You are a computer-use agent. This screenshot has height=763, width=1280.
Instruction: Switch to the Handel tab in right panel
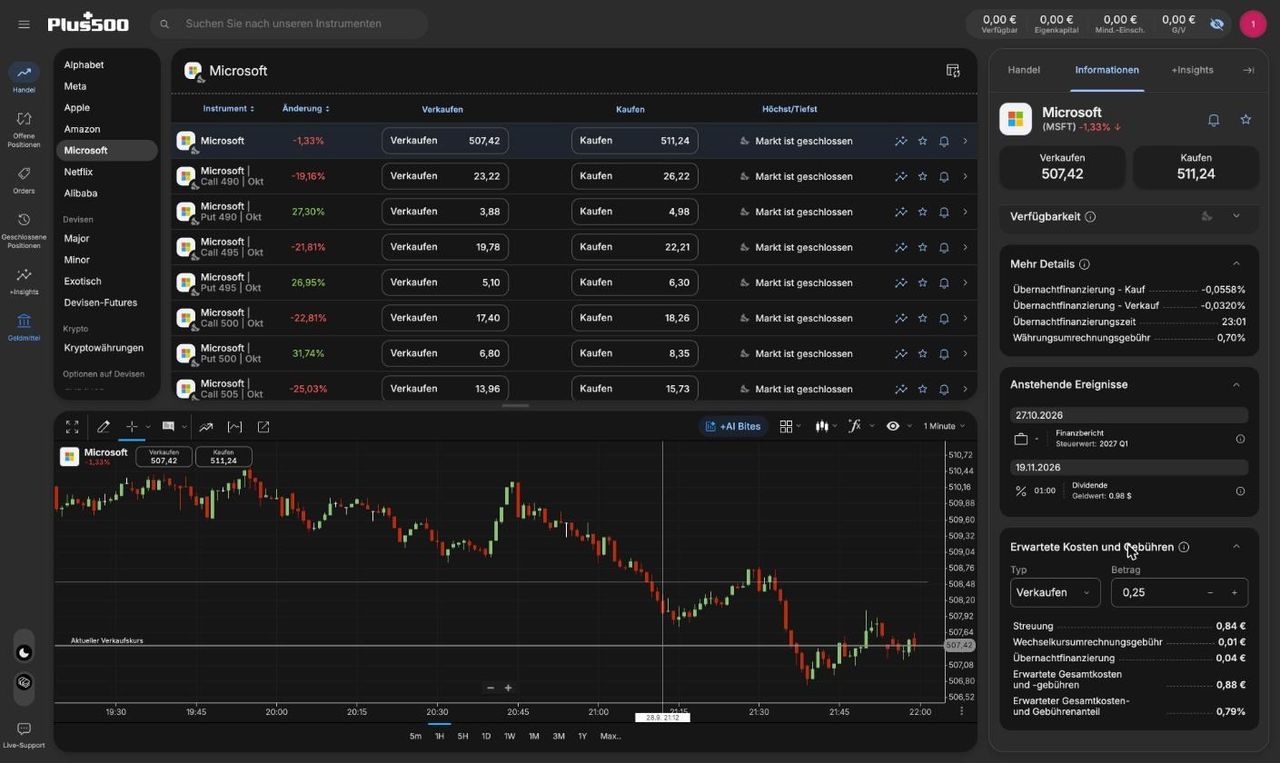pos(1024,70)
